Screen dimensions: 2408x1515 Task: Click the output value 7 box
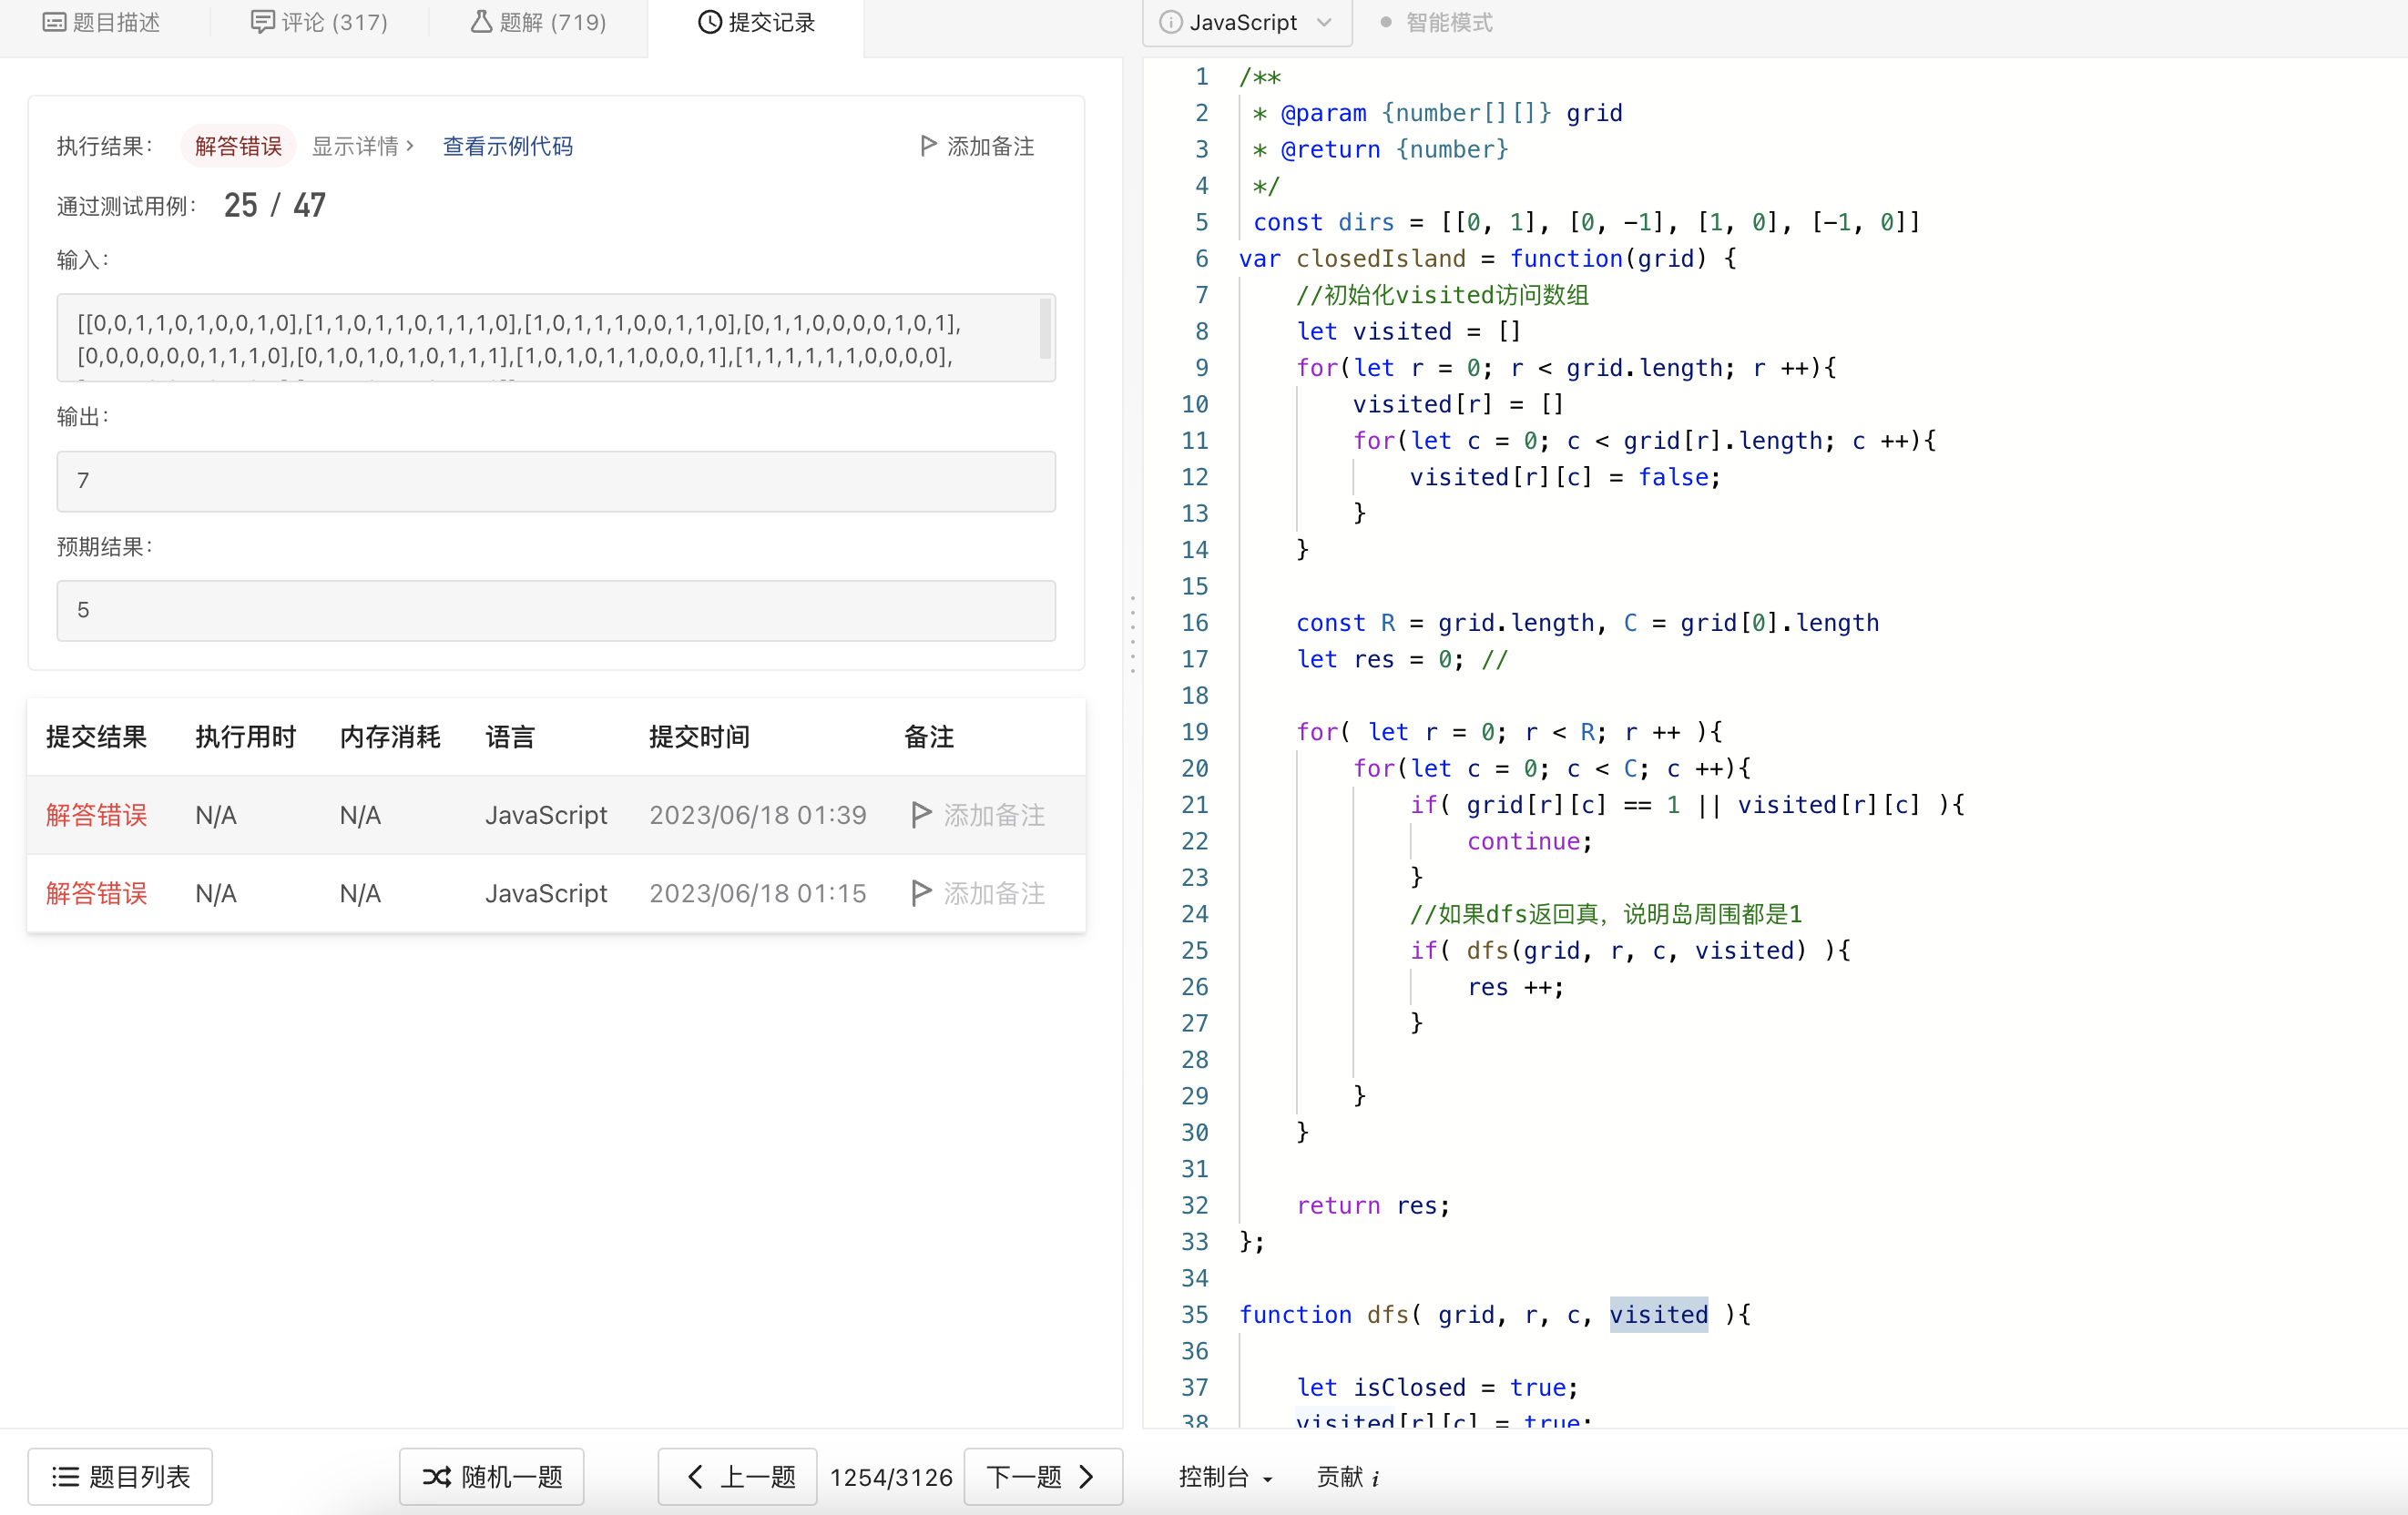556,481
